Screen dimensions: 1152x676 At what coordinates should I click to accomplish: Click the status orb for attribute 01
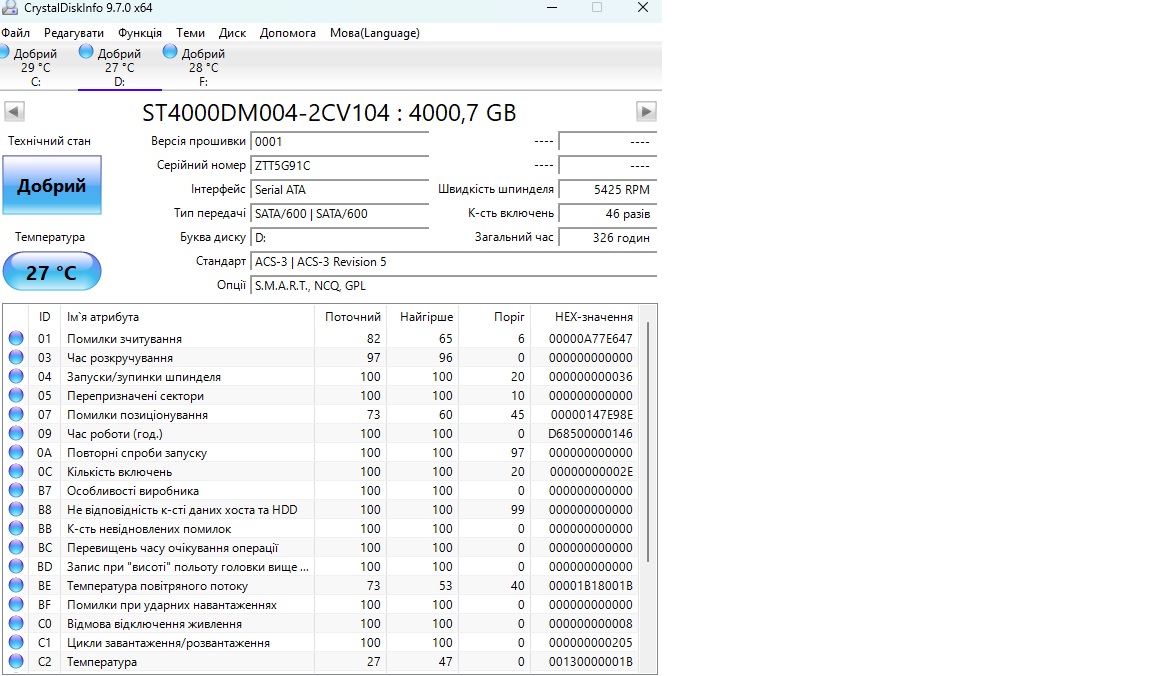coord(16,339)
